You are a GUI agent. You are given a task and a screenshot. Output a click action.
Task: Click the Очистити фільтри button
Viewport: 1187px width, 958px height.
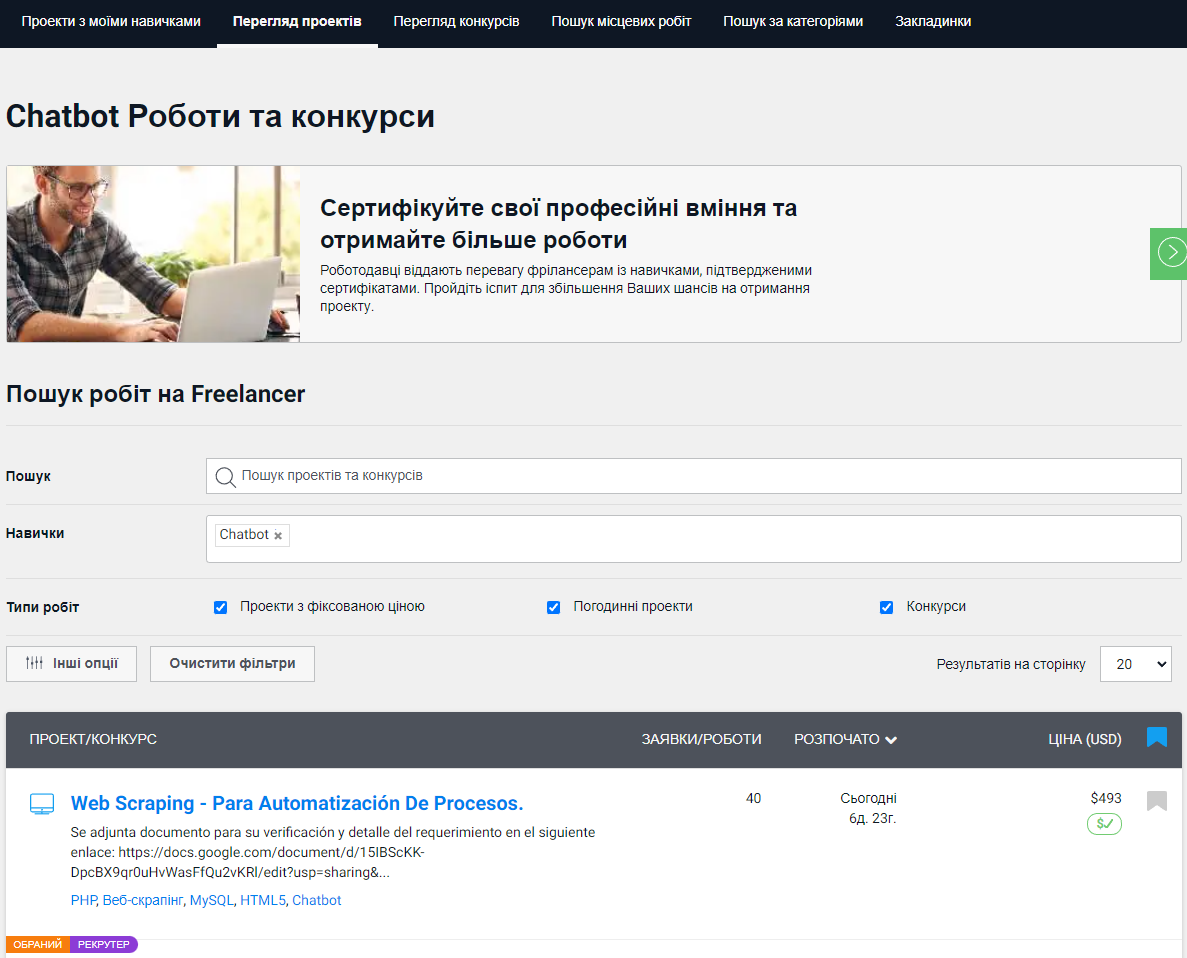(x=232, y=663)
